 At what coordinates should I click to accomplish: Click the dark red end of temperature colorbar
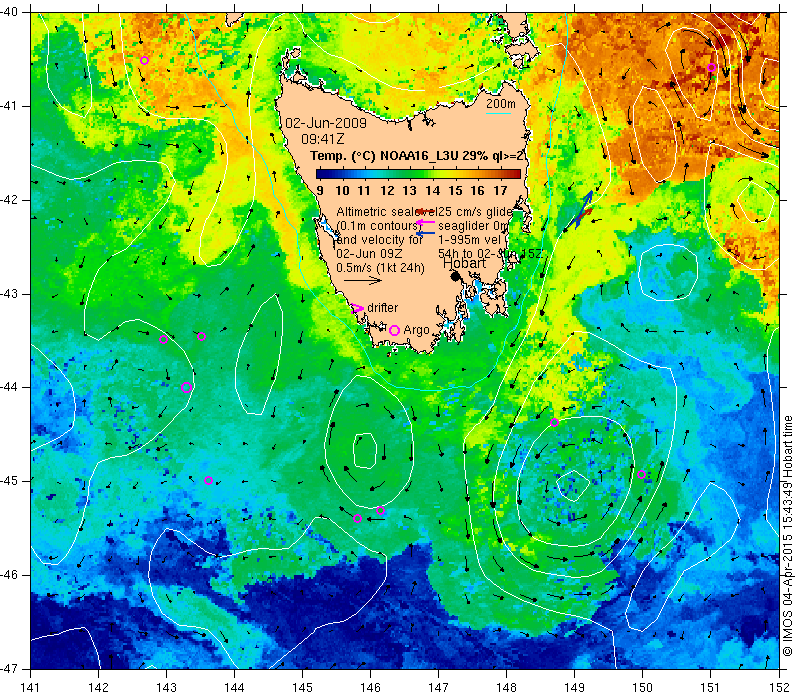tap(515, 174)
